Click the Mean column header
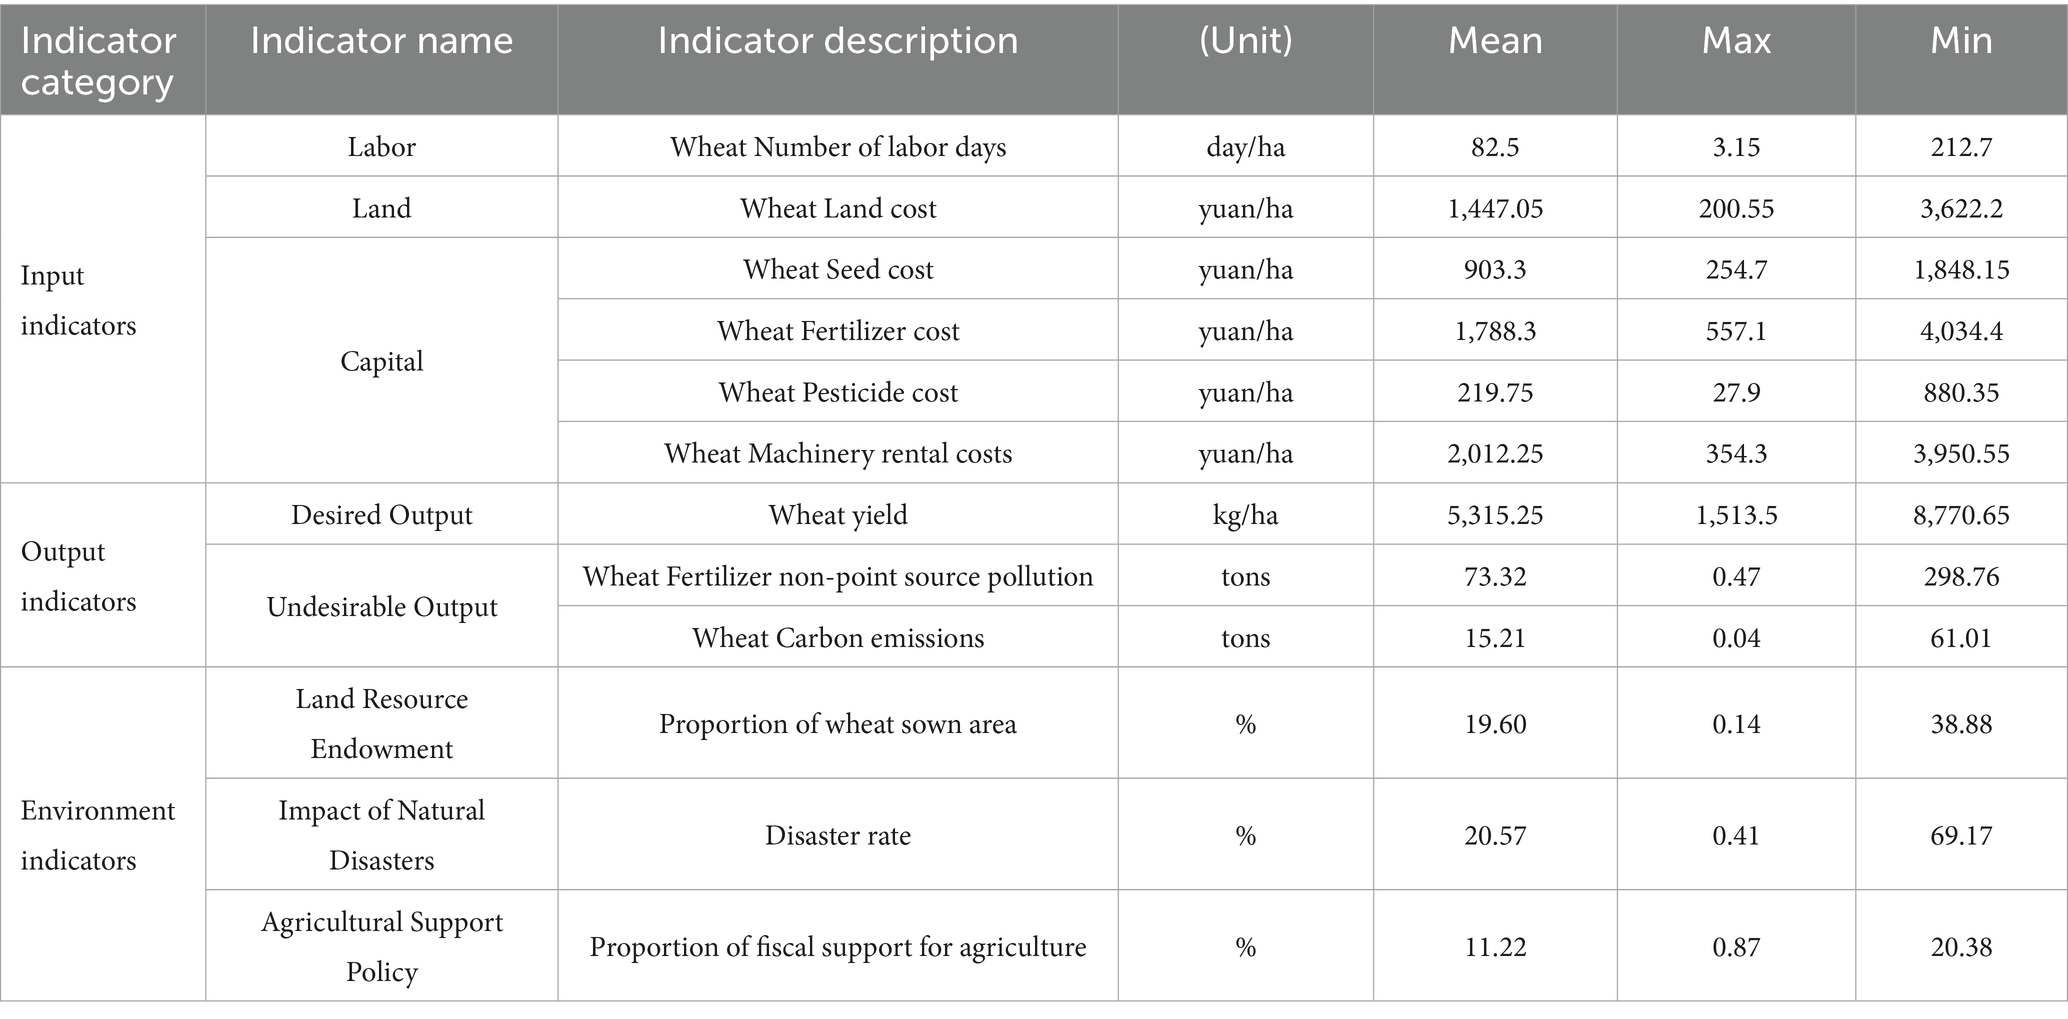This screenshot has width=2068, height=1019. point(1495,60)
